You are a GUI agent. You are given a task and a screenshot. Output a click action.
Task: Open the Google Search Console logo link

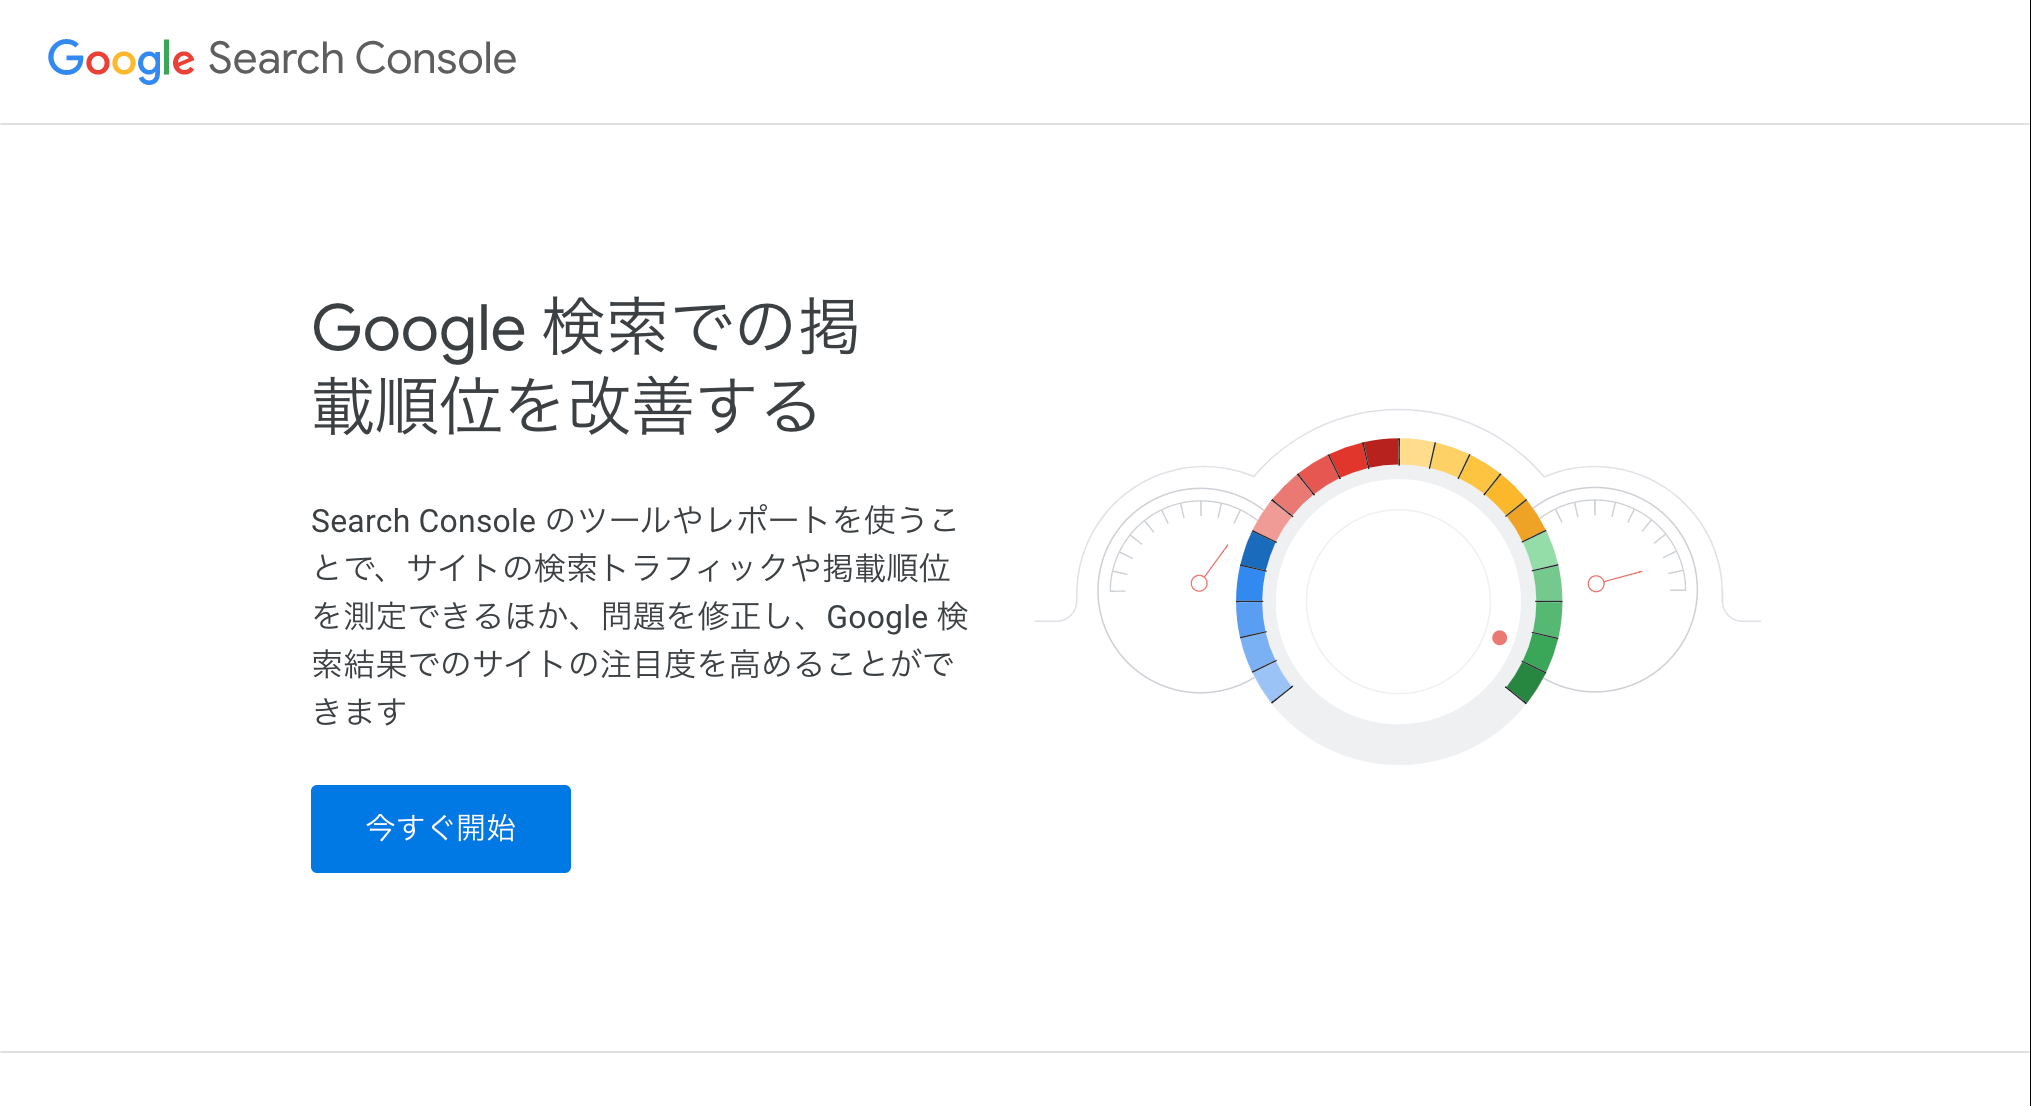click(282, 59)
